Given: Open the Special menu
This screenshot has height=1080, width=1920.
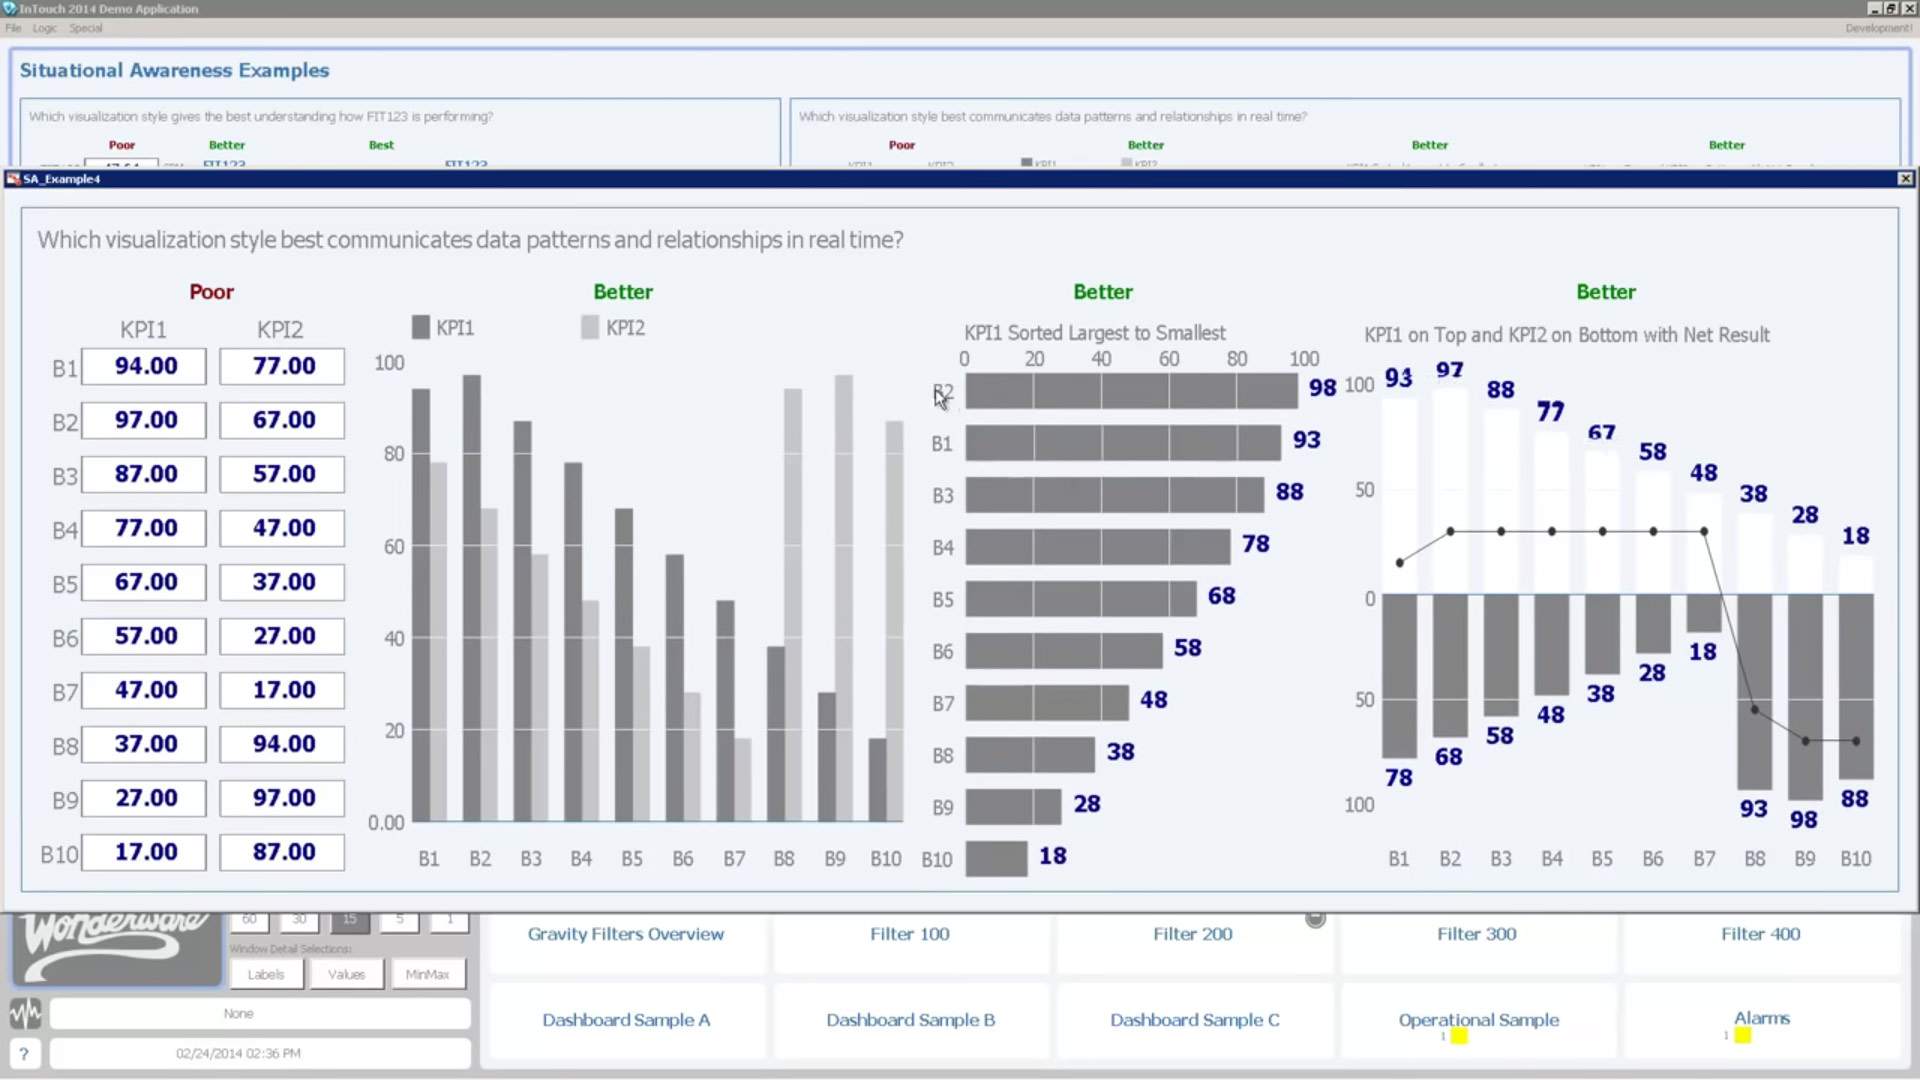Looking at the screenshot, I should coord(86,28).
